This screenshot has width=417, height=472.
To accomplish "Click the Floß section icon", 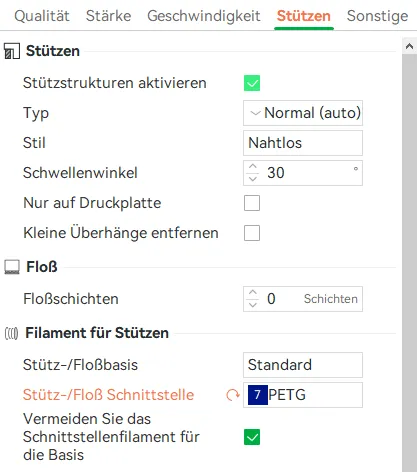I will (12, 267).
